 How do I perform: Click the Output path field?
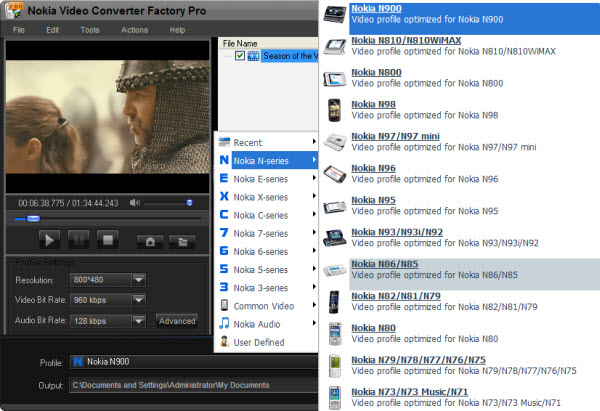pyautogui.click(x=194, y=385)
